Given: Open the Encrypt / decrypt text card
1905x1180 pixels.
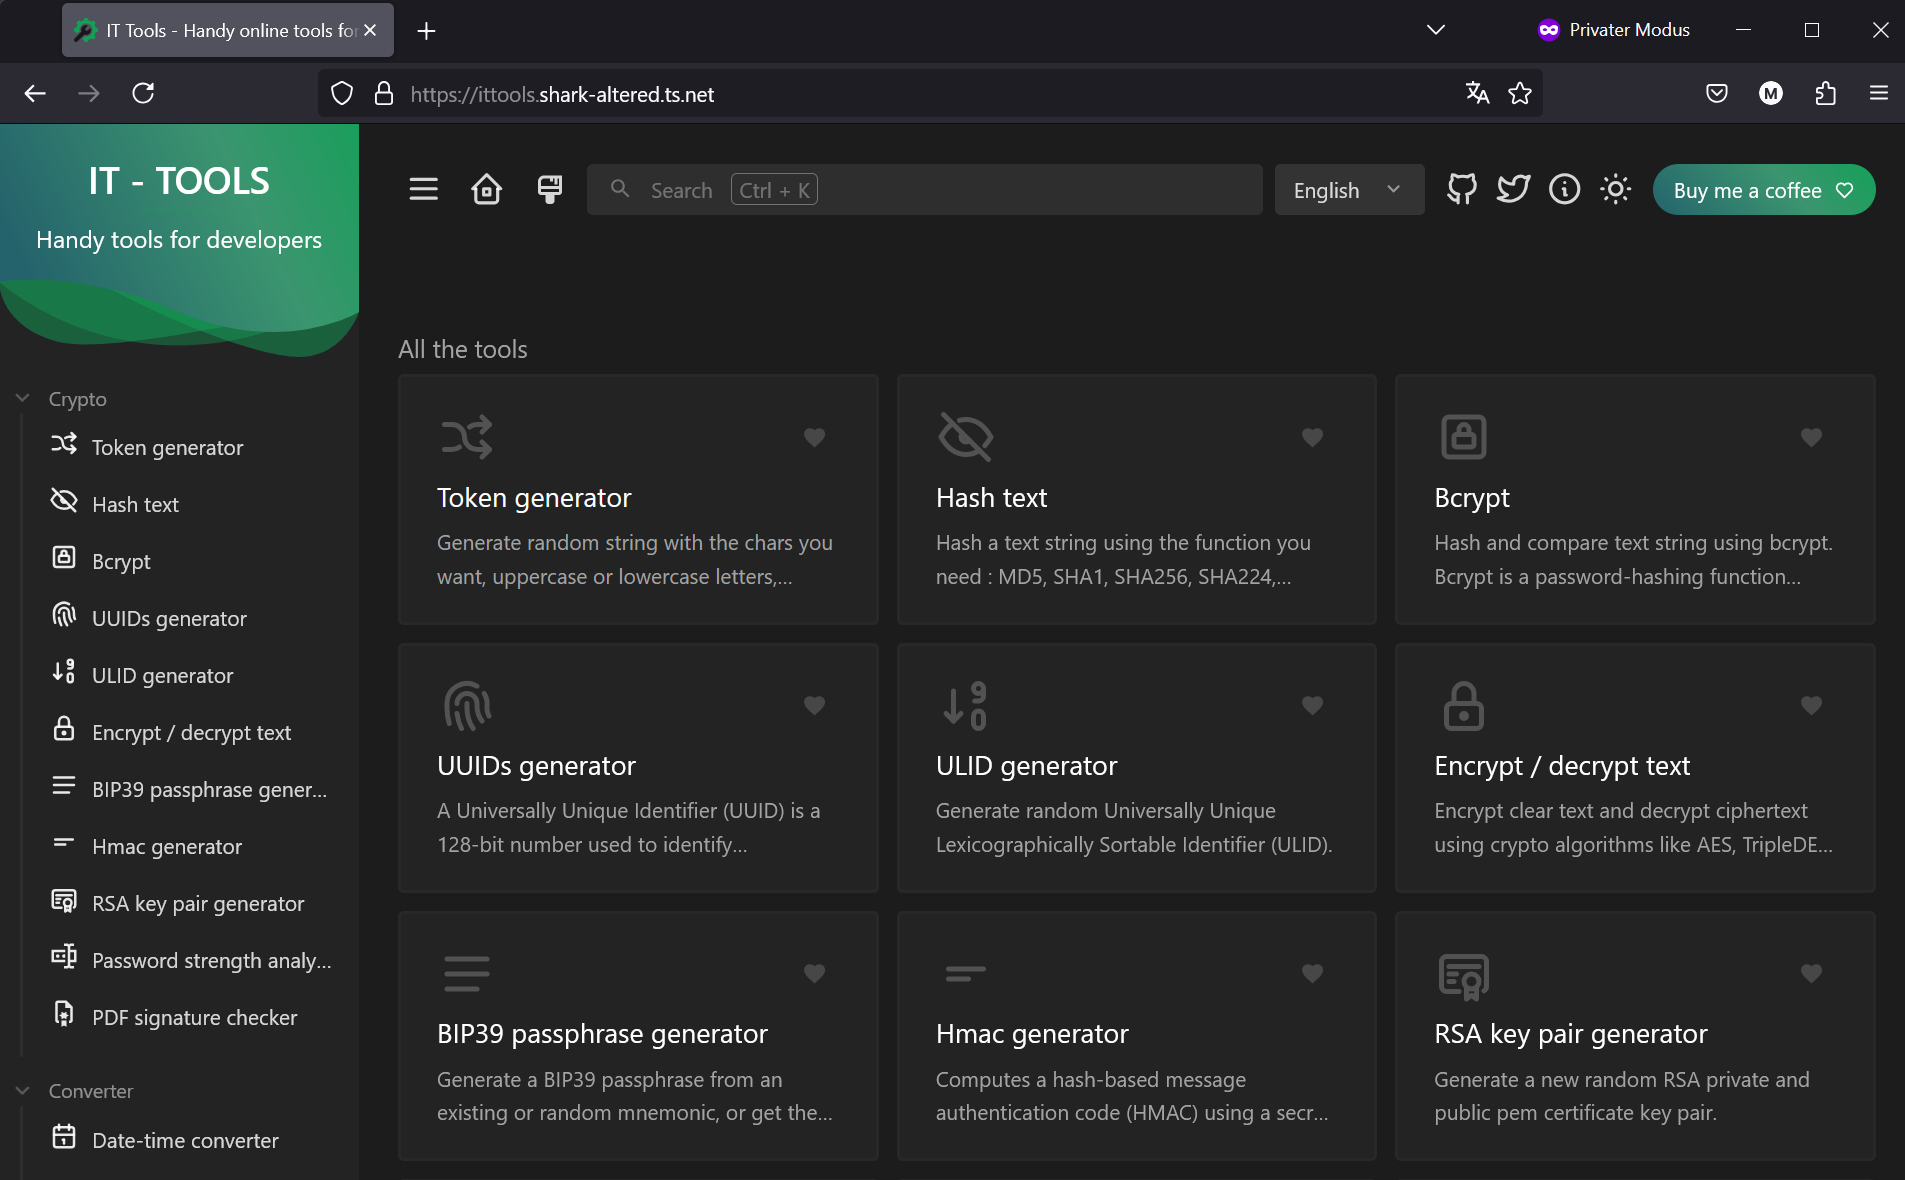Looking at the screenshot, I should pyautogui.click(x=1634, y=768).
